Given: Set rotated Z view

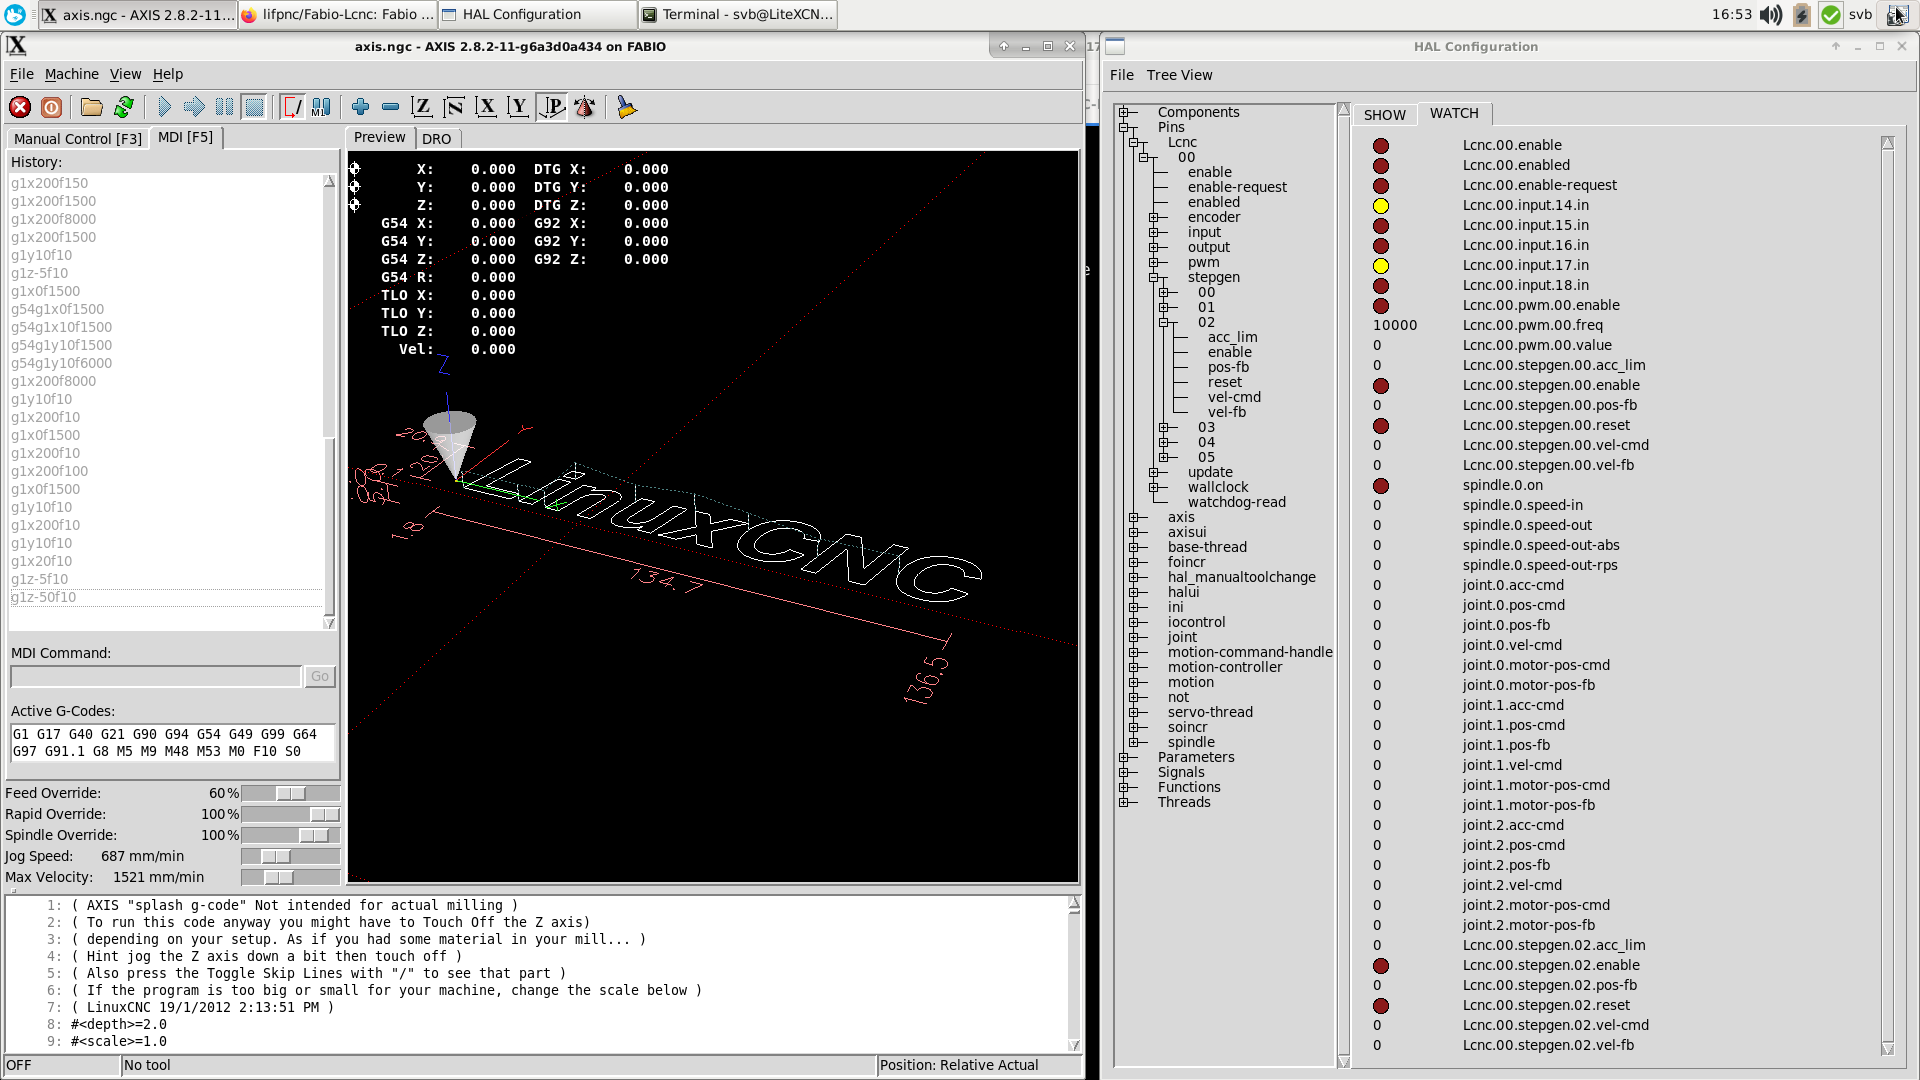Looking at the screenshot, I should (454, 107).
